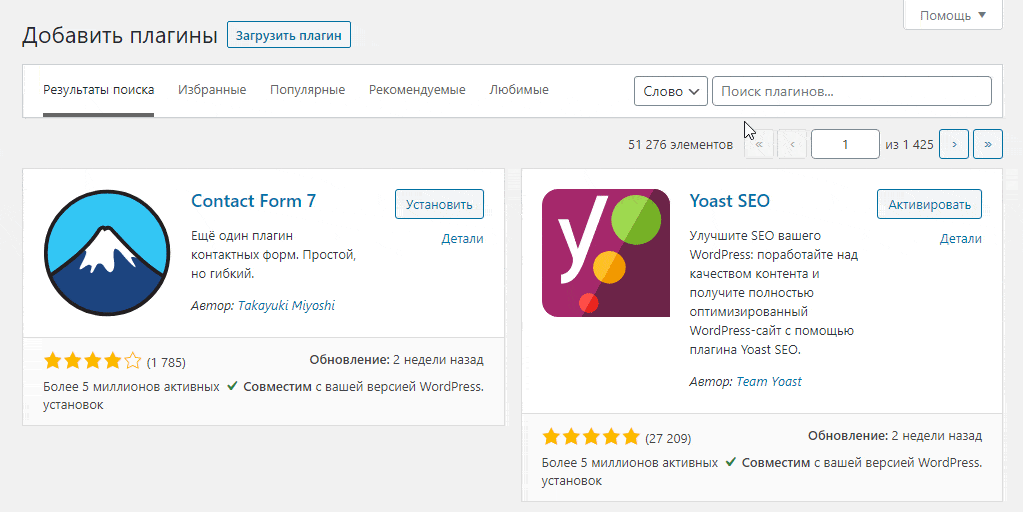Open the Слово search type dropdown
Image resolution: width=1023 pixels, height=512 pixels.
click(x=671, y=91)
